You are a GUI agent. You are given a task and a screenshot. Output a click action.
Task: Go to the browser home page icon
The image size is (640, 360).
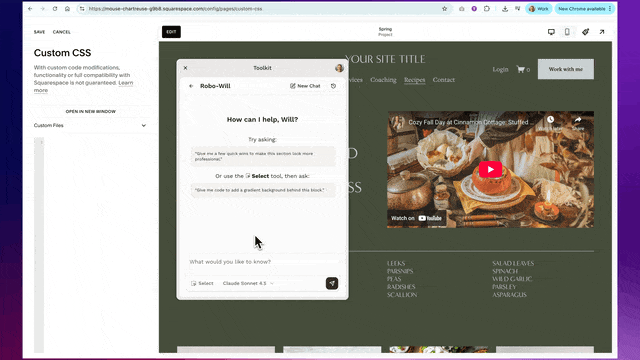tap(67, 9)
